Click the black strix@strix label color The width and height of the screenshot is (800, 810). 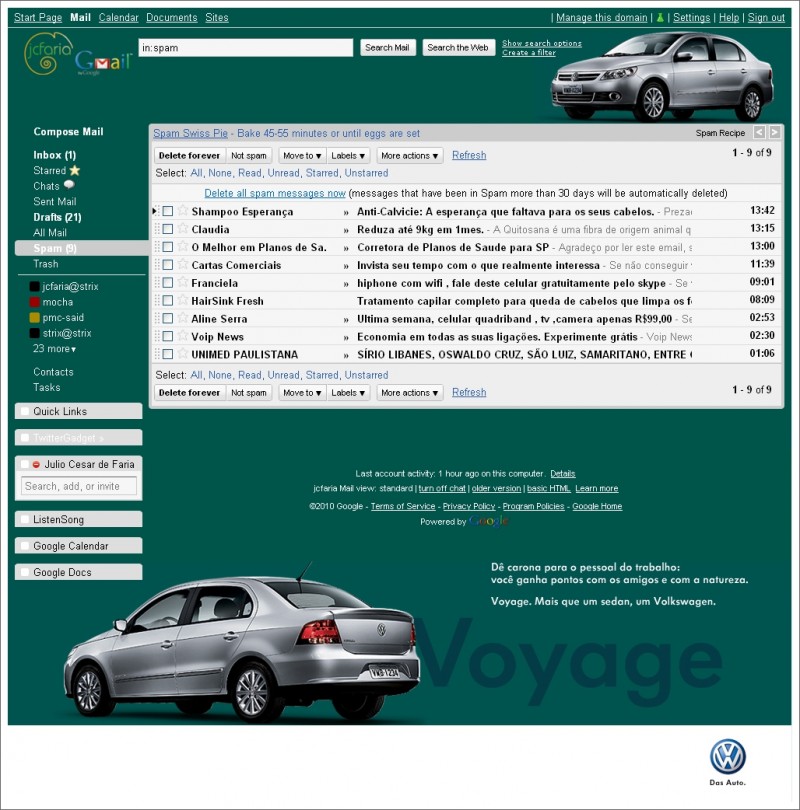coord(35,333)
